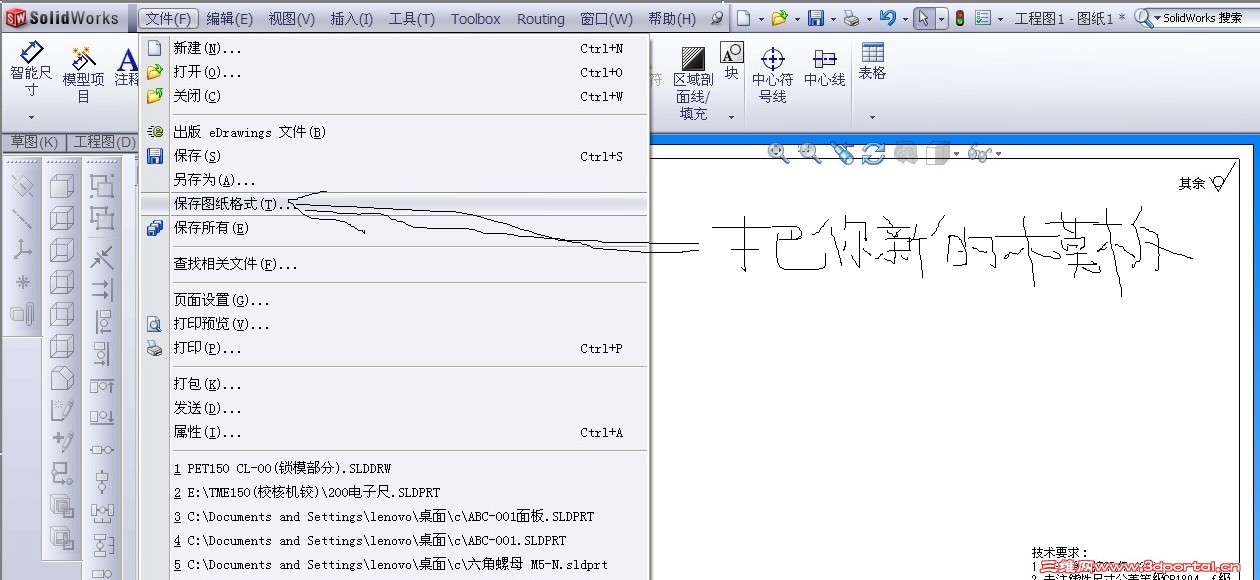
Task: Expand the Undo dropdown arrow
Action: pos(904,19)
